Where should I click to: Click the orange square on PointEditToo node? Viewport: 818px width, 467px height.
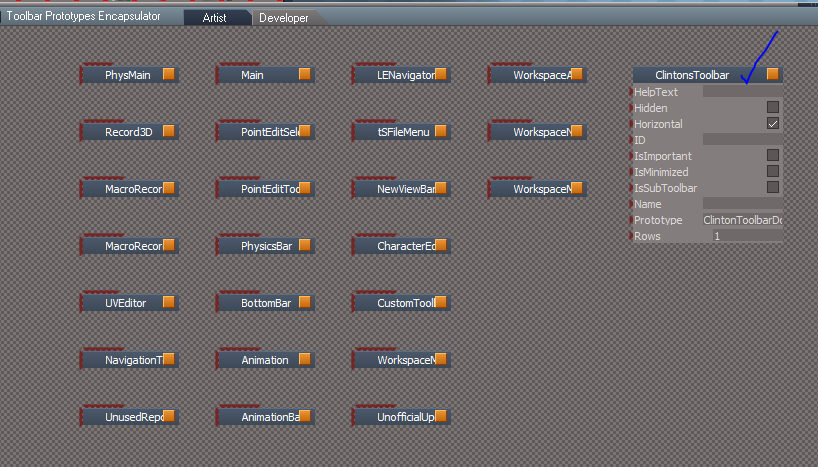305,188
